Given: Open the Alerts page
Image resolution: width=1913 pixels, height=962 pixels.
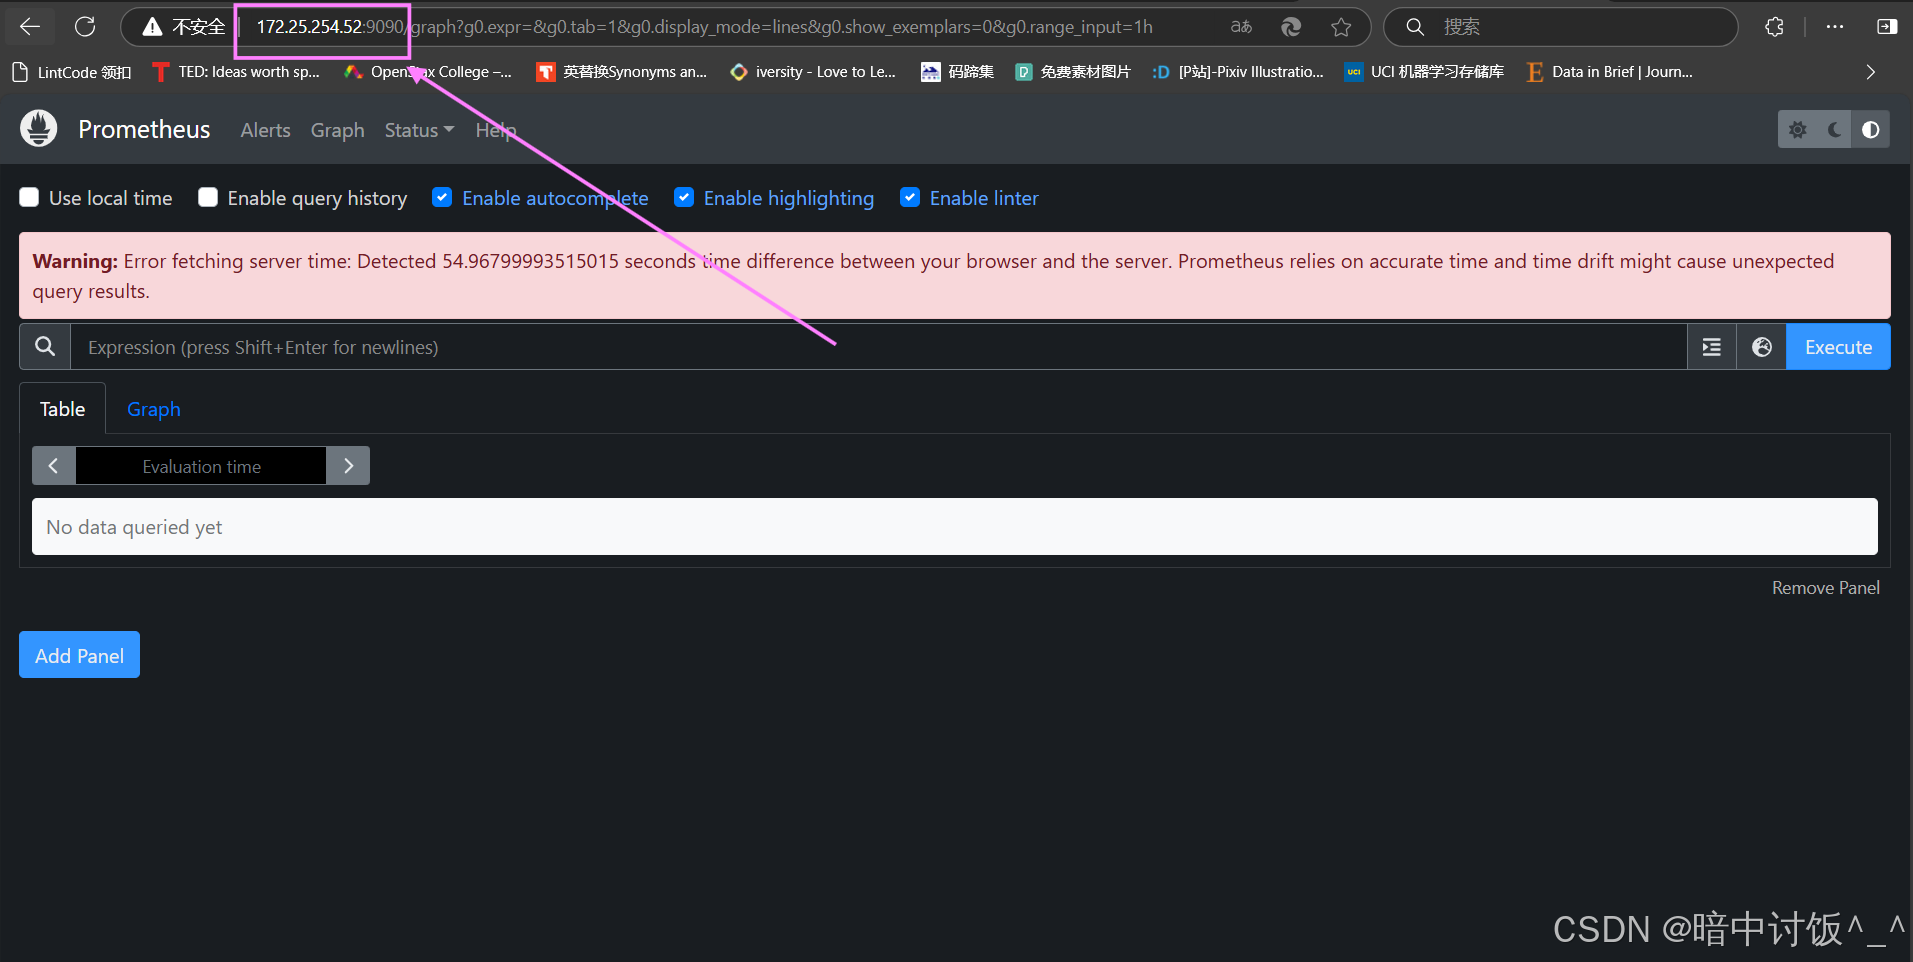Looking at the screenshot, I should click(265, 130).
